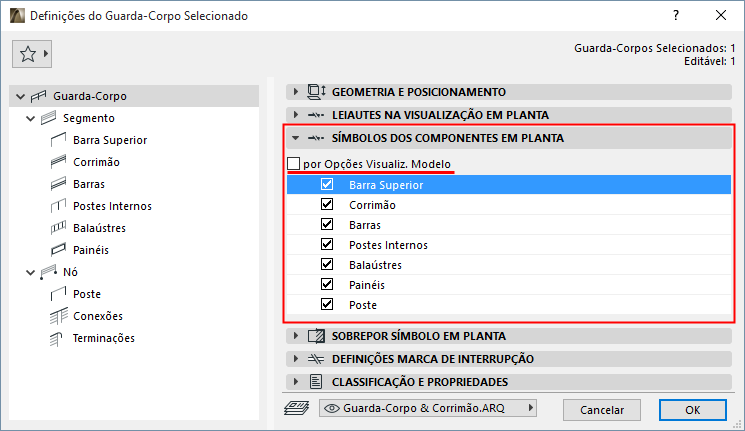Click the help question mark button
Viewport: 745px width, 431px height.
(x=676, y=16)
